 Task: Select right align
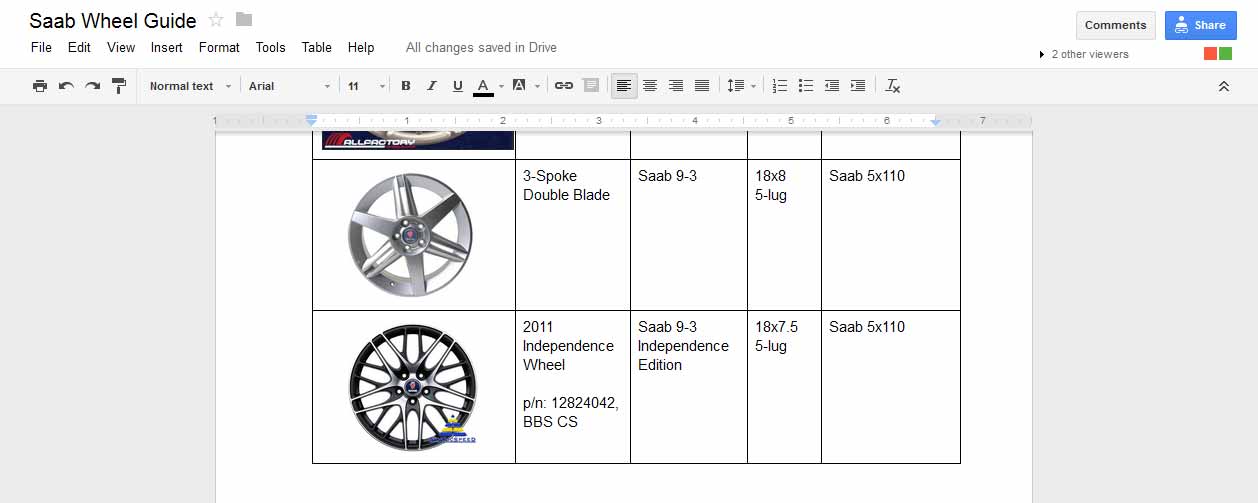pyautogui.click(x=676, y=86)
